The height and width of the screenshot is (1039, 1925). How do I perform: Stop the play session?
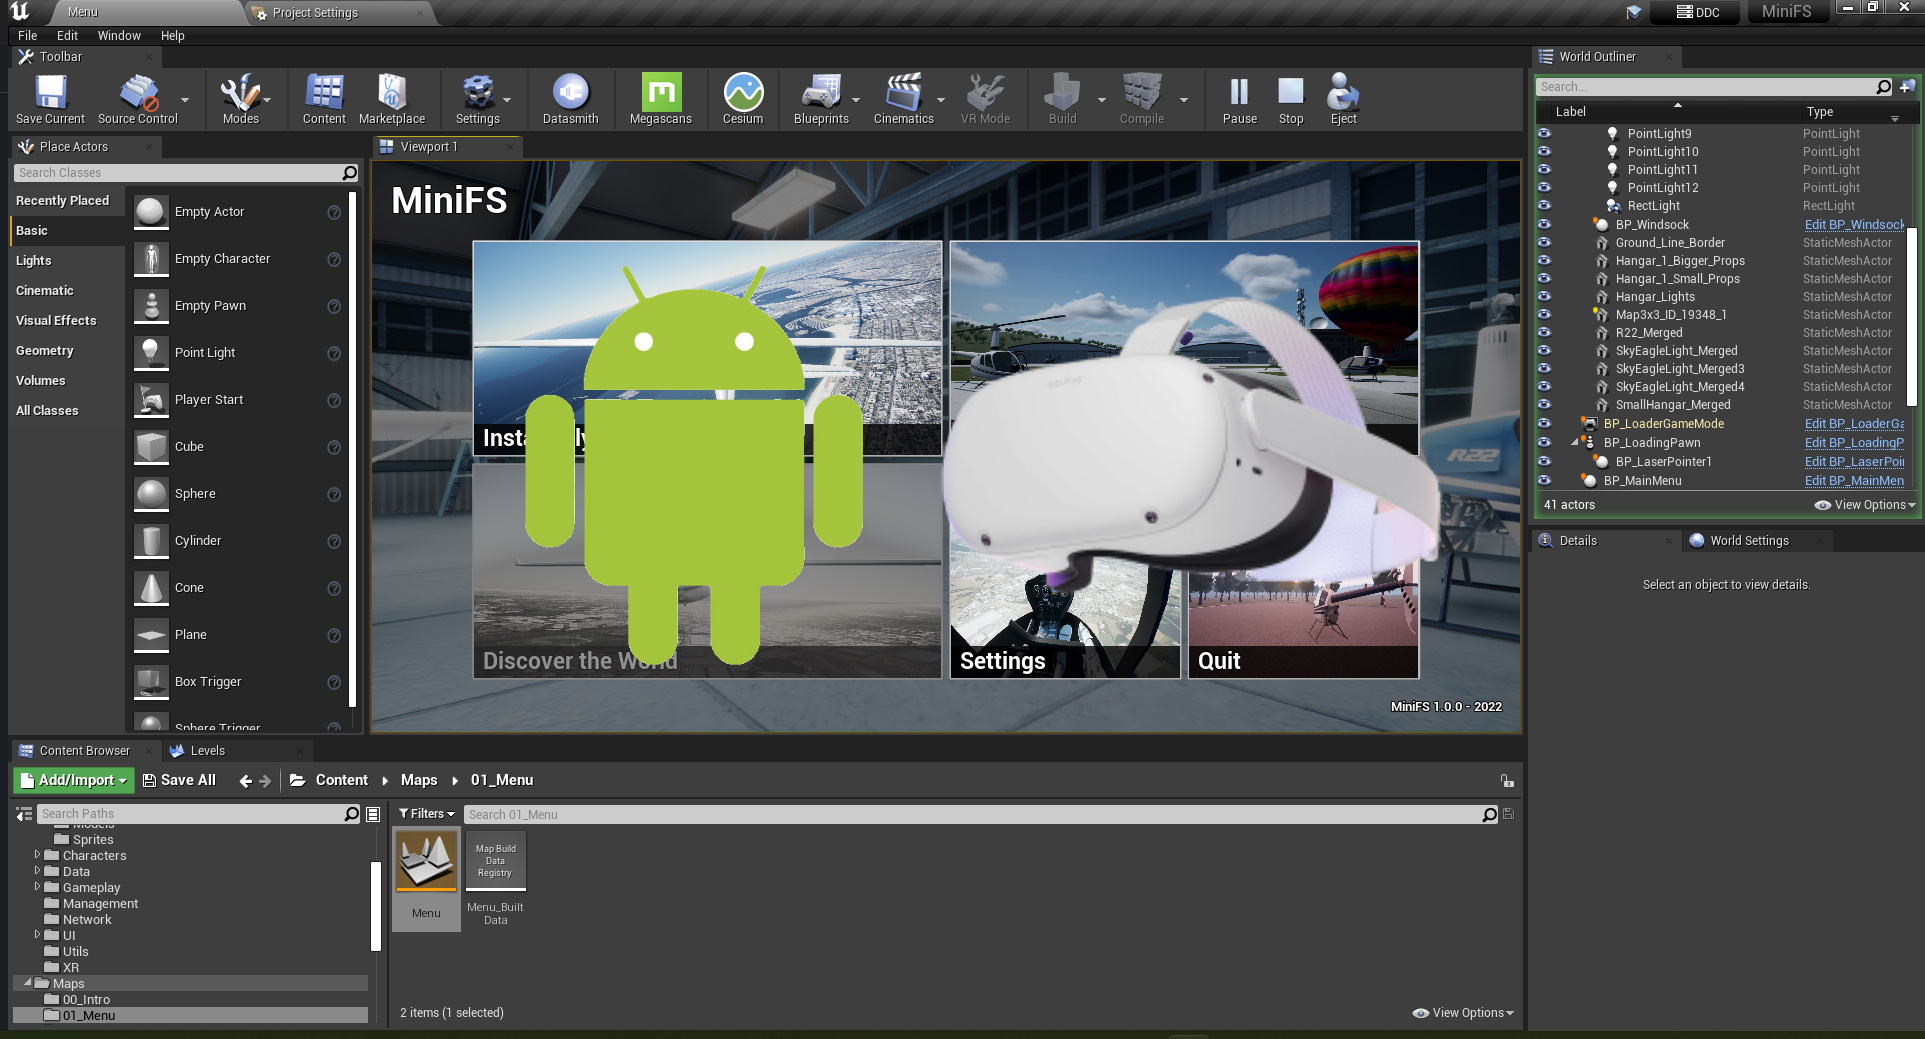click(x=1291, y=98)
